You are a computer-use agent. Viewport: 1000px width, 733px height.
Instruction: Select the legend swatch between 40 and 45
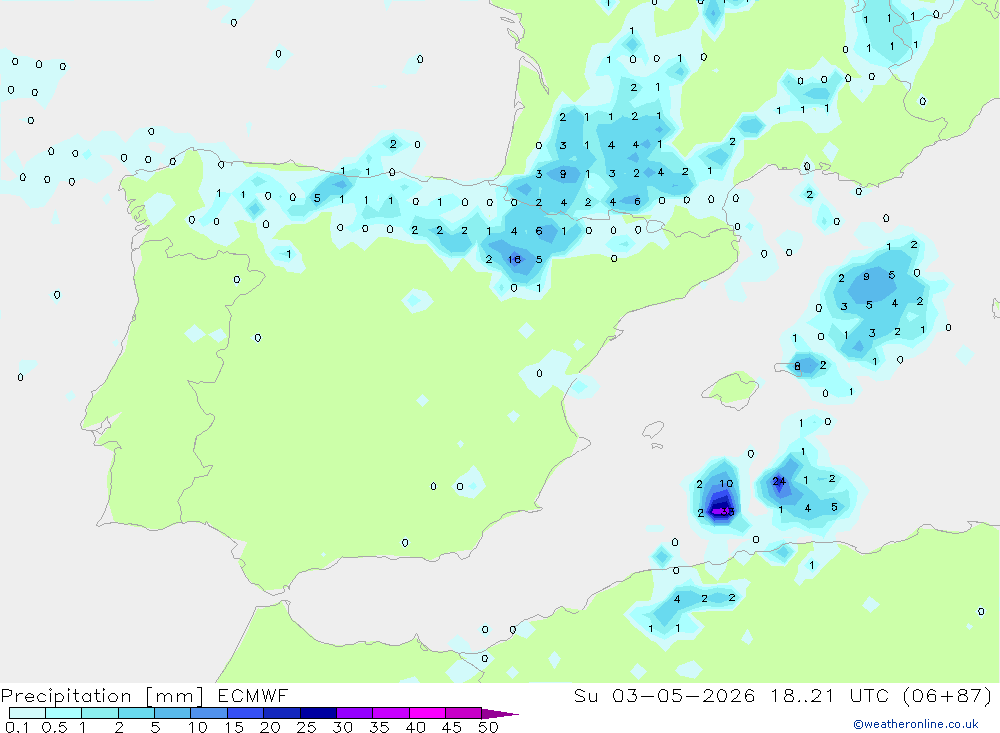pos(427,713)
